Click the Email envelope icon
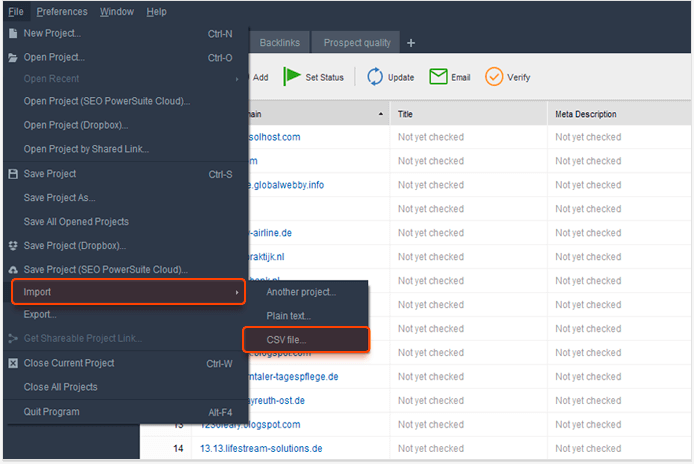The width and height of the screenshot is (694, 464). (437, 77)
